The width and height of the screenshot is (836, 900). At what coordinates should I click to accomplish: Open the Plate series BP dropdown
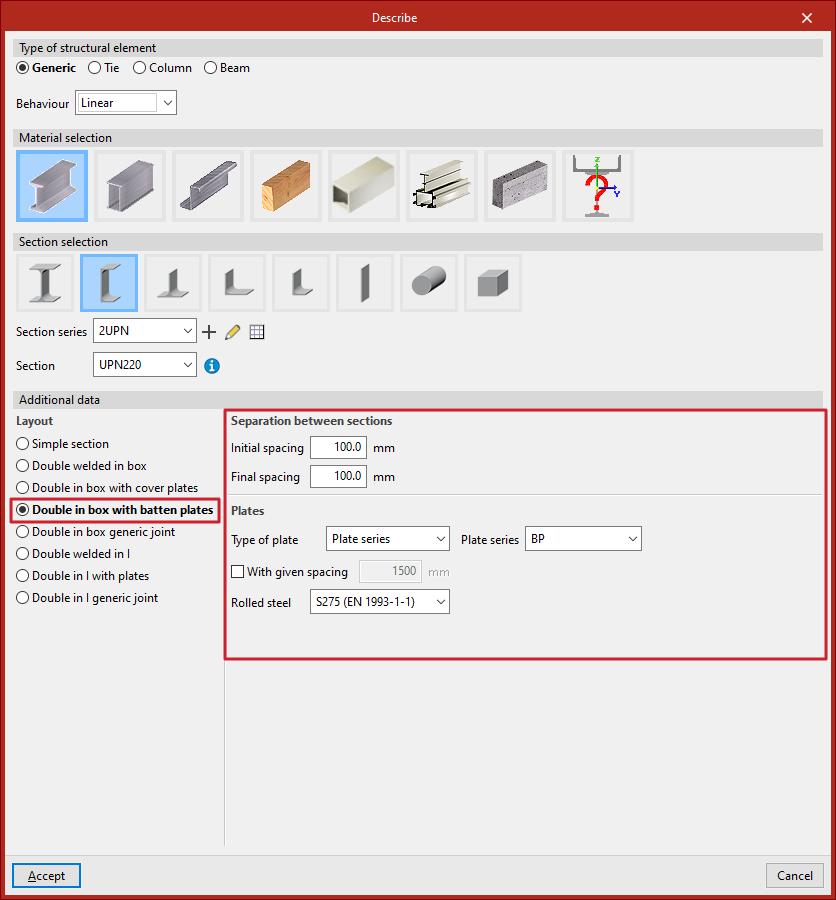[583, 539]
